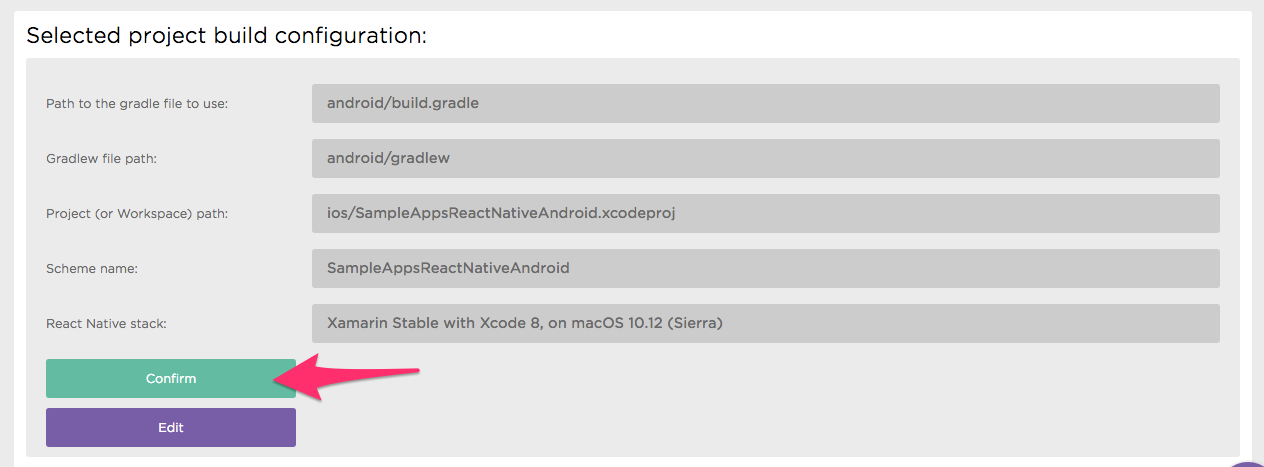Focus the Scheme name input box
The width and height of the screenshot is (1264, 467).
click(x=765, y=268)
